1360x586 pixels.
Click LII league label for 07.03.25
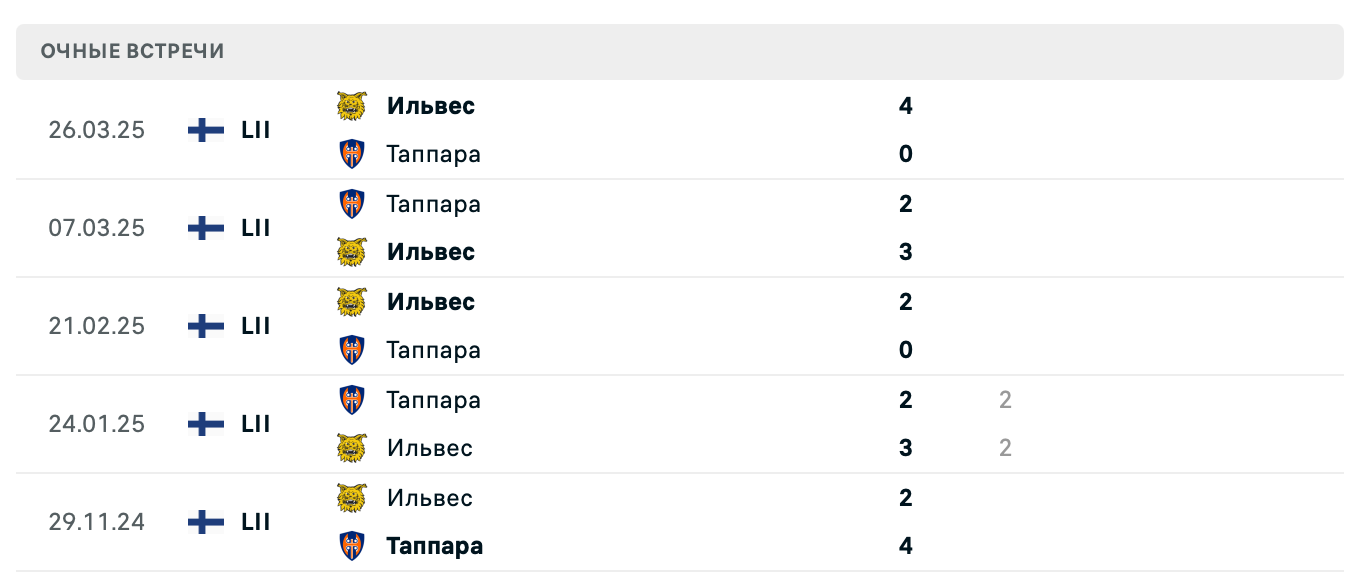coord(256,228)
